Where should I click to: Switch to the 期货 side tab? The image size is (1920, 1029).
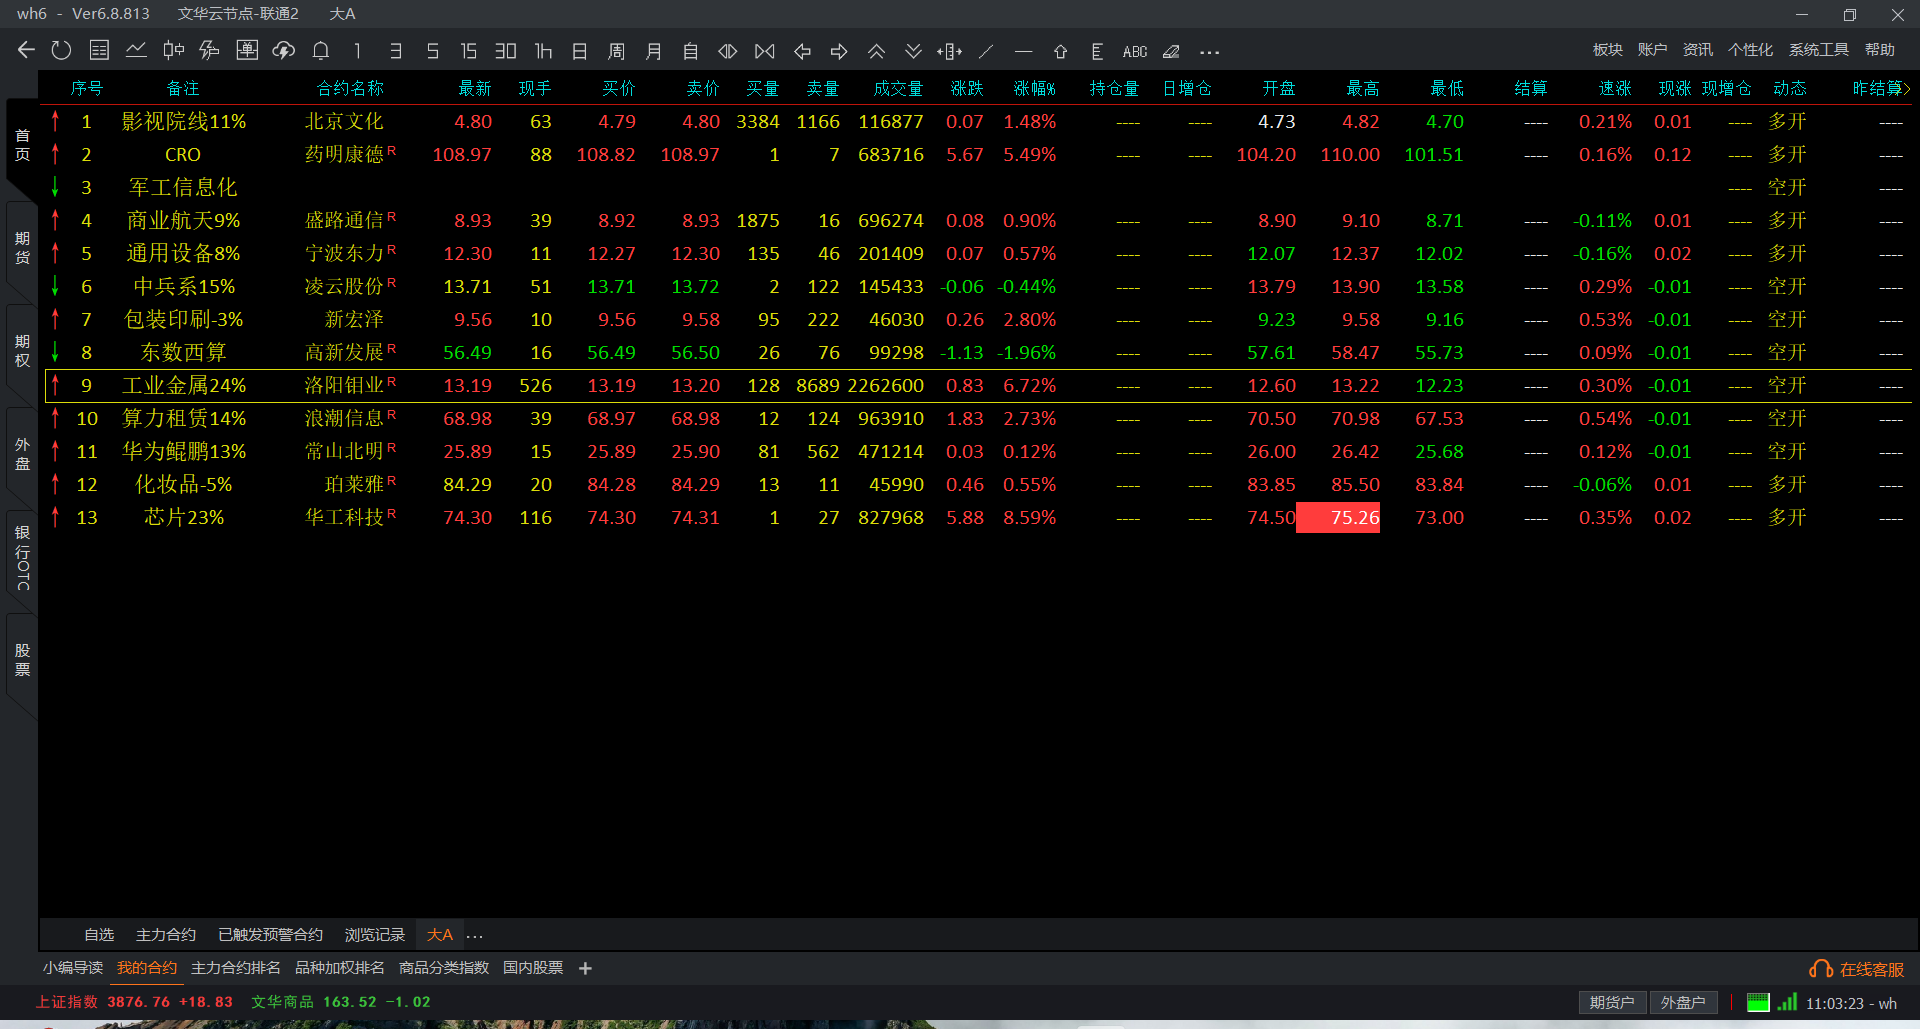click(22, 247)
